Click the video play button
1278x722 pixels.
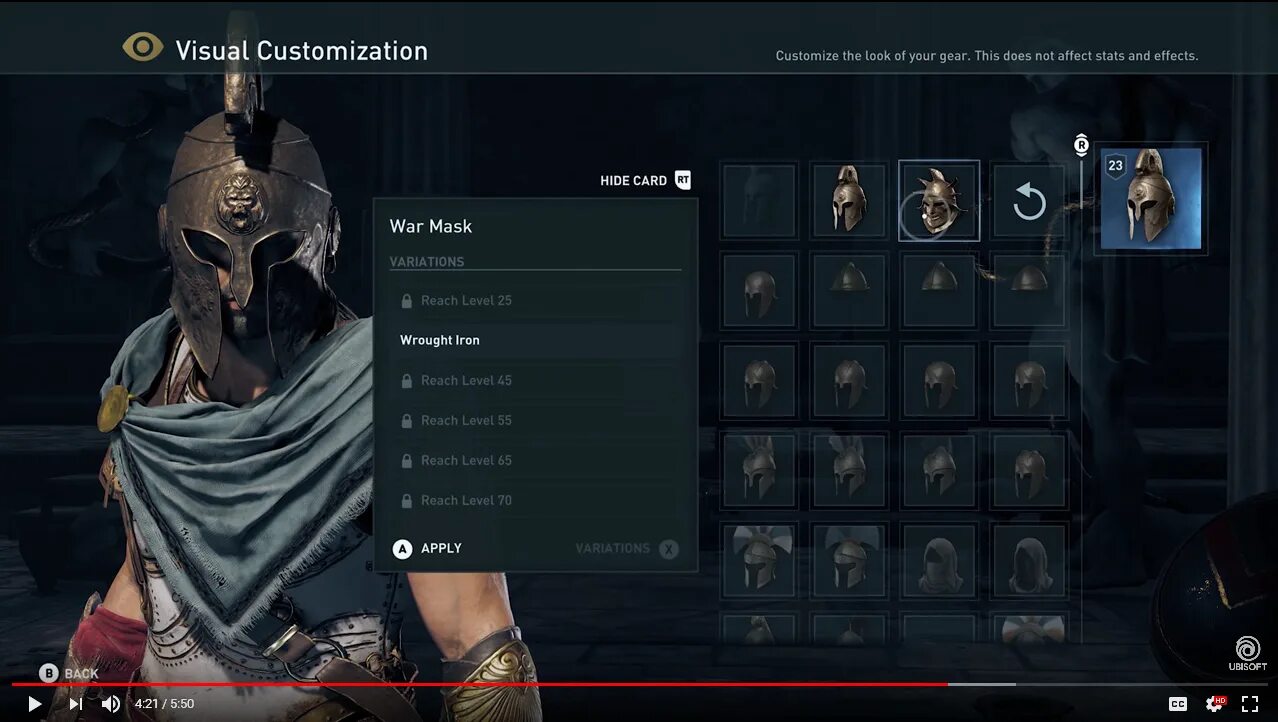(34, 704)
